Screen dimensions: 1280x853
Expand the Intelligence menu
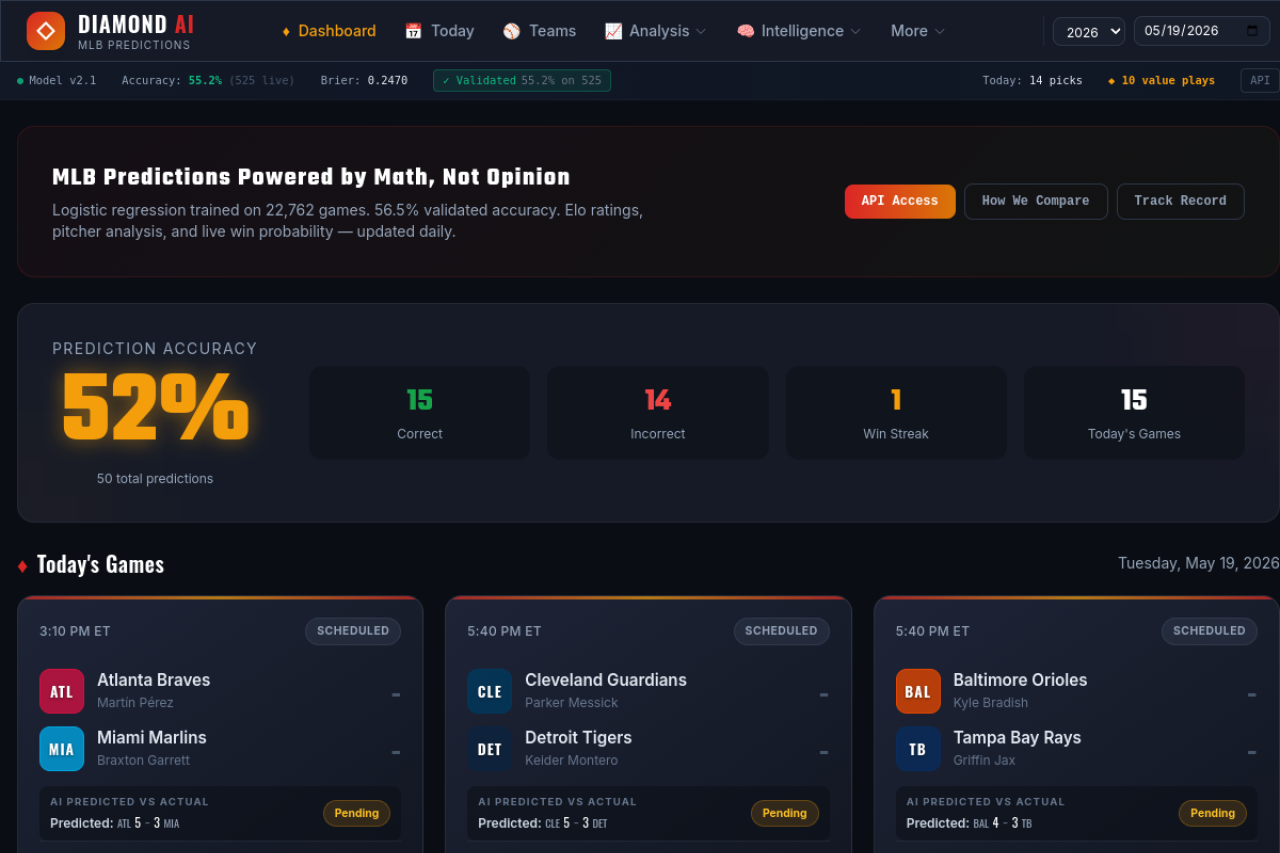point(798,31)
